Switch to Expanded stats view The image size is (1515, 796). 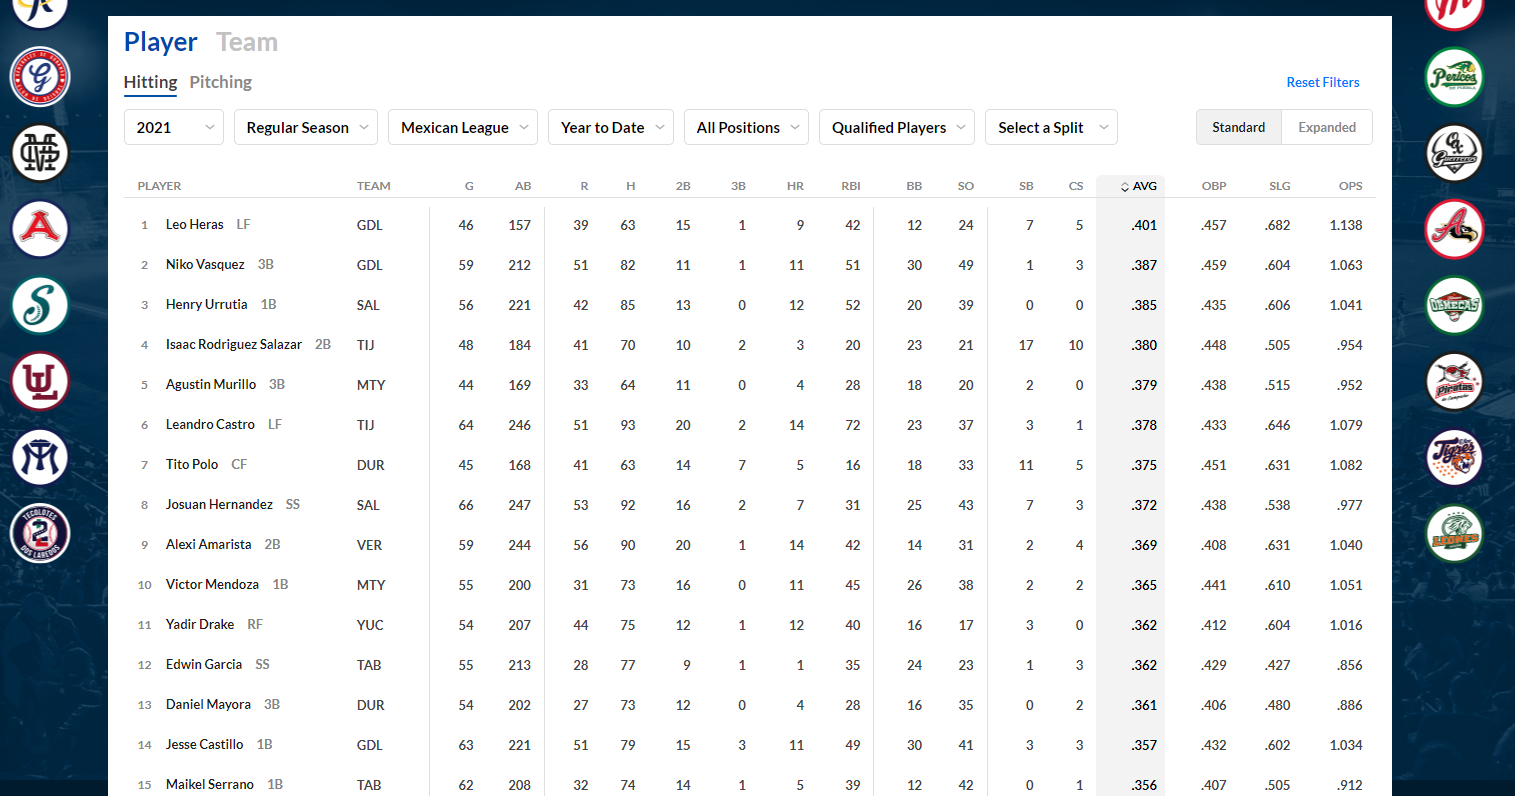click(x=1326, y=127)
